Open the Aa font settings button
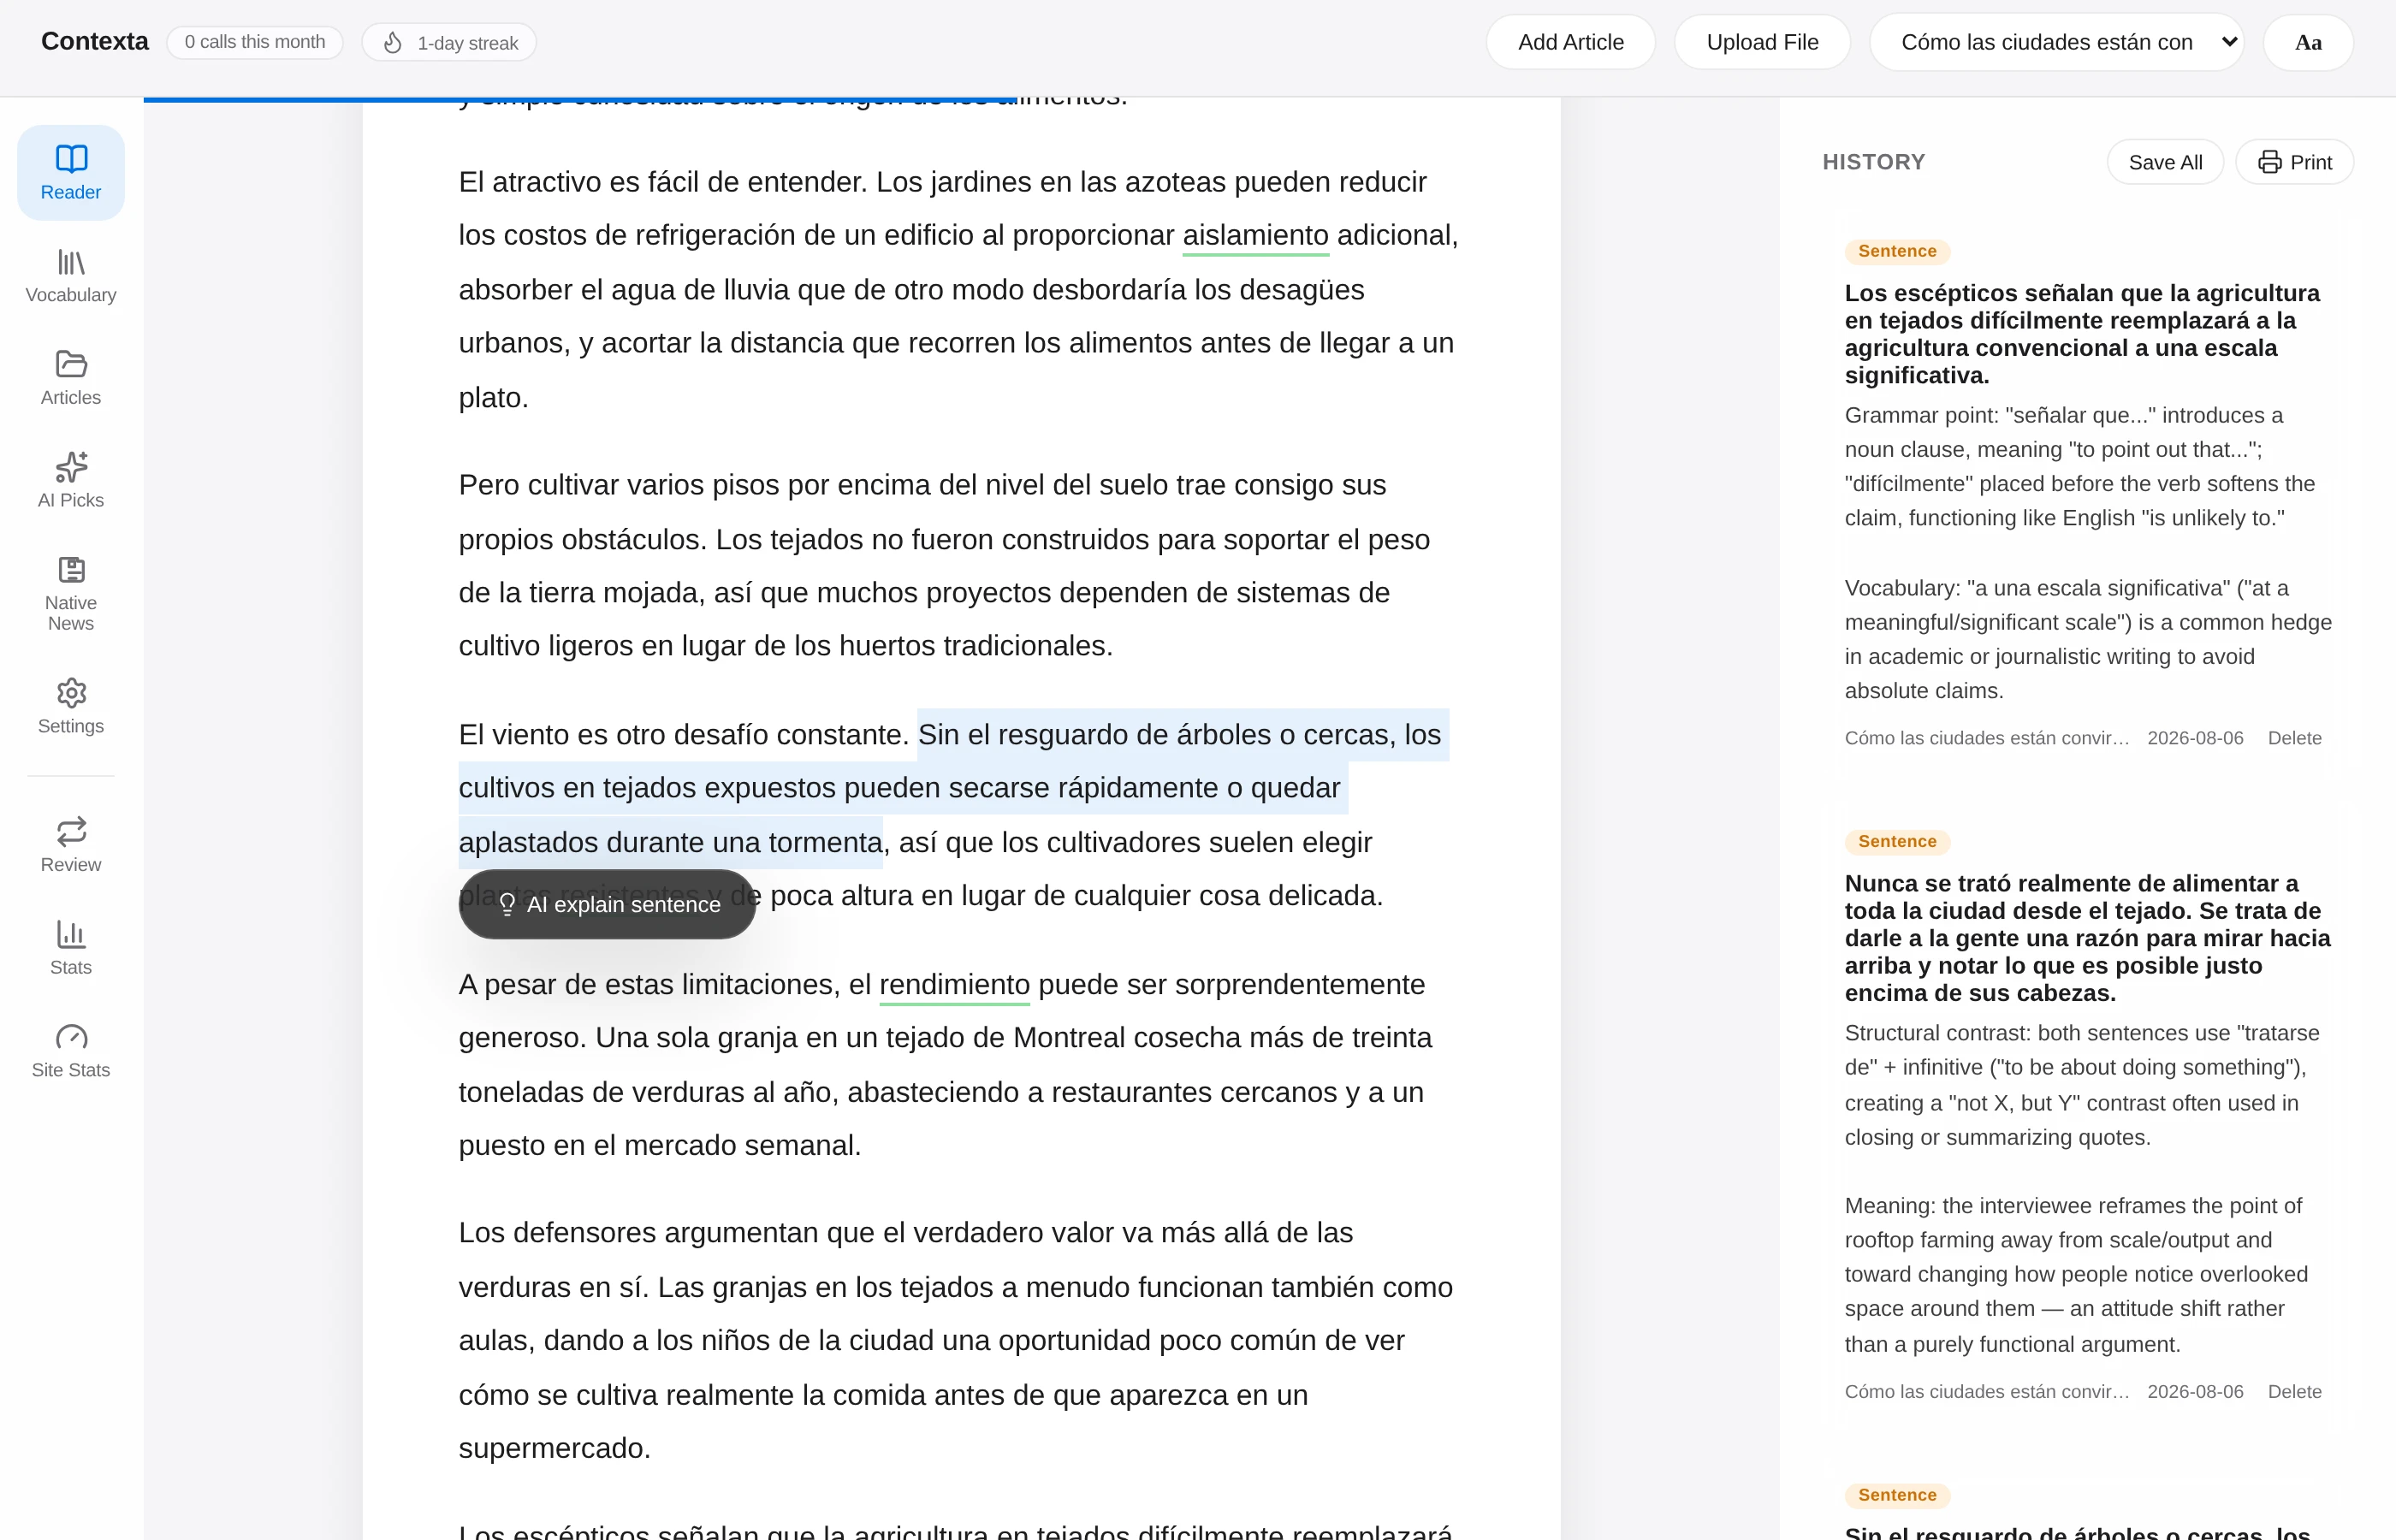The width and height of the screenshot is (2396, 1540). coord(2308,42)
